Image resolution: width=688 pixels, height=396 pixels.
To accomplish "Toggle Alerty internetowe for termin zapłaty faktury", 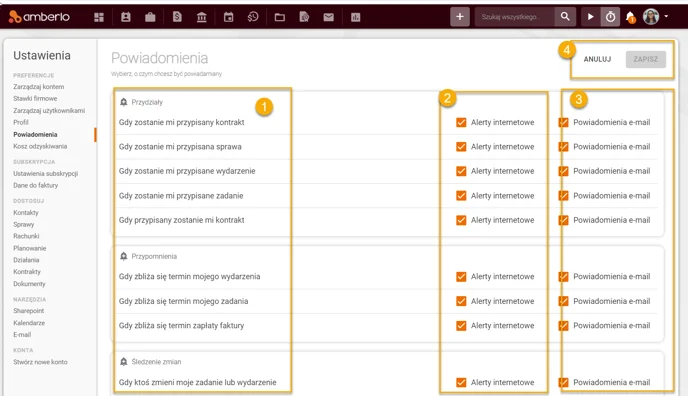I will pyautogui.click(x=461, y=326).
